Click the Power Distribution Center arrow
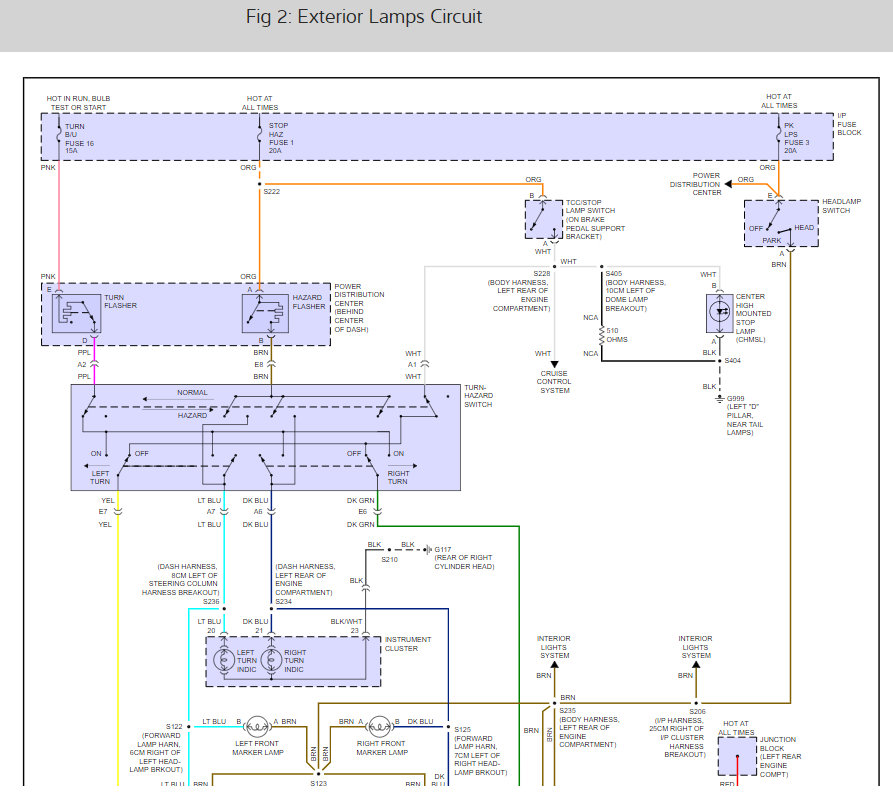Image resolution: width=893 pixels, height=802 pixels. coord(728,184)
